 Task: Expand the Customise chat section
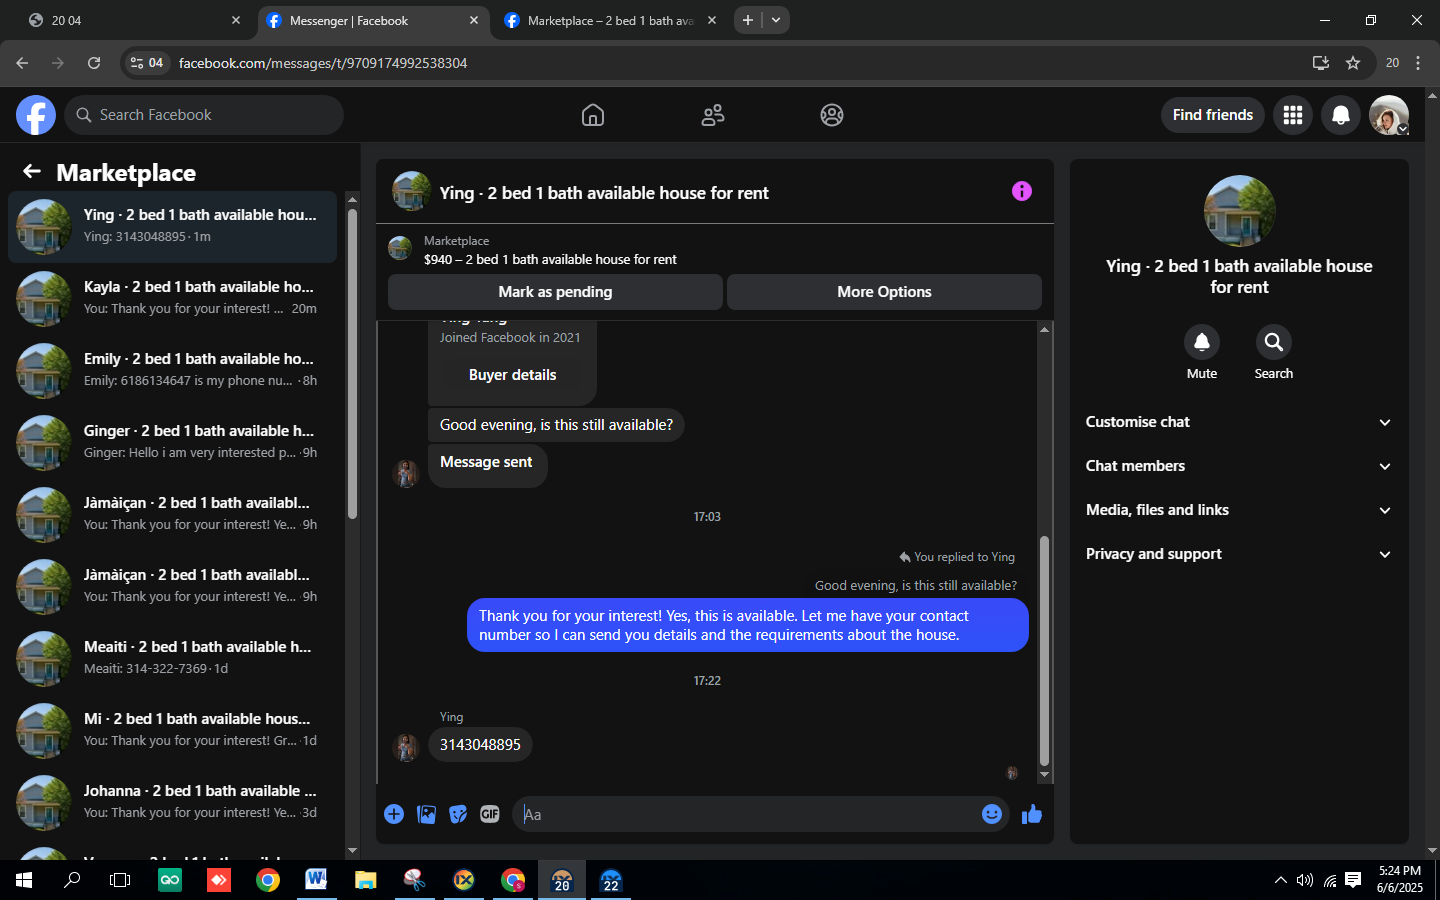pos(1239,422)
